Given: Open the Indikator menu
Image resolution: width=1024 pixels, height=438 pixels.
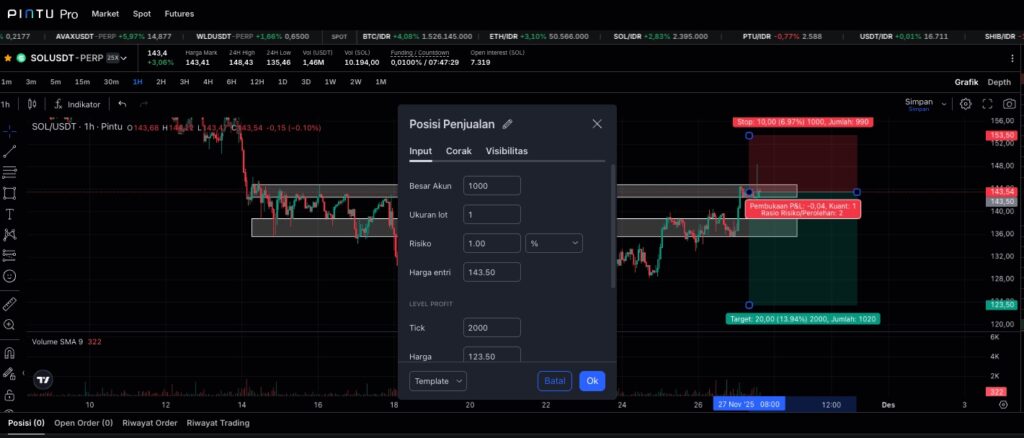Looking at the screenshot, I should click(x=78, y=103).
